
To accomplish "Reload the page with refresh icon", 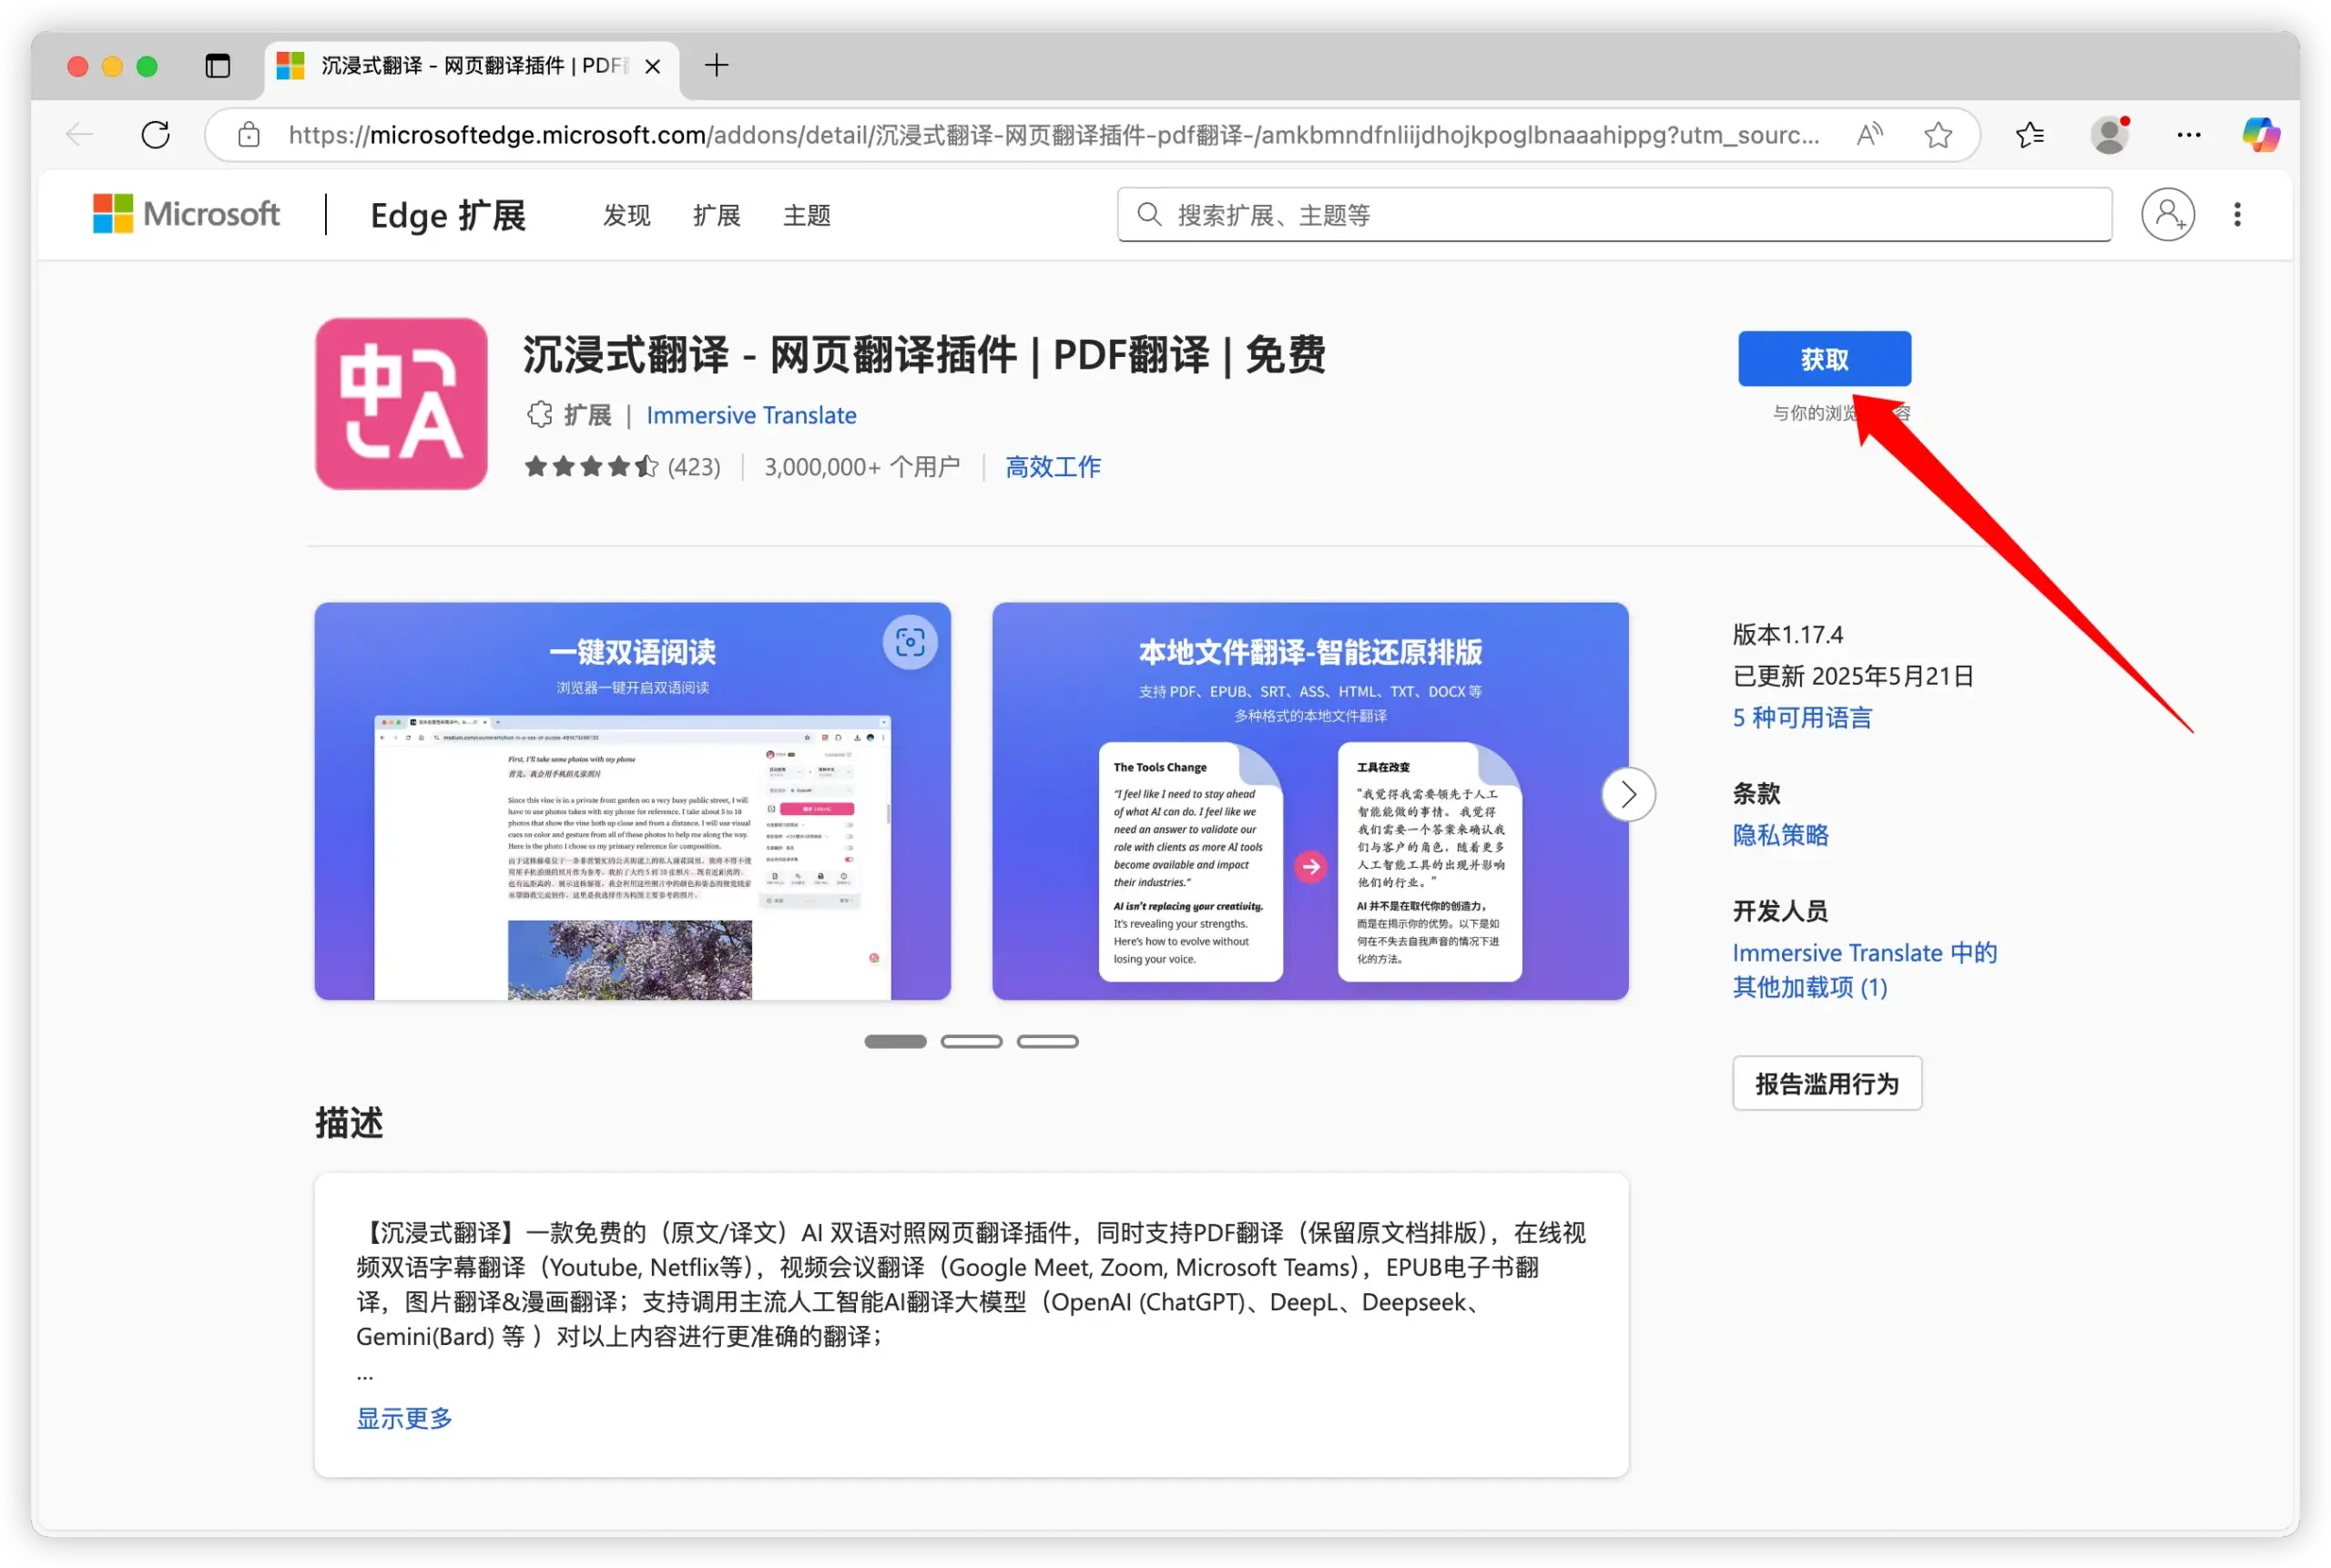I will [156, 135].
